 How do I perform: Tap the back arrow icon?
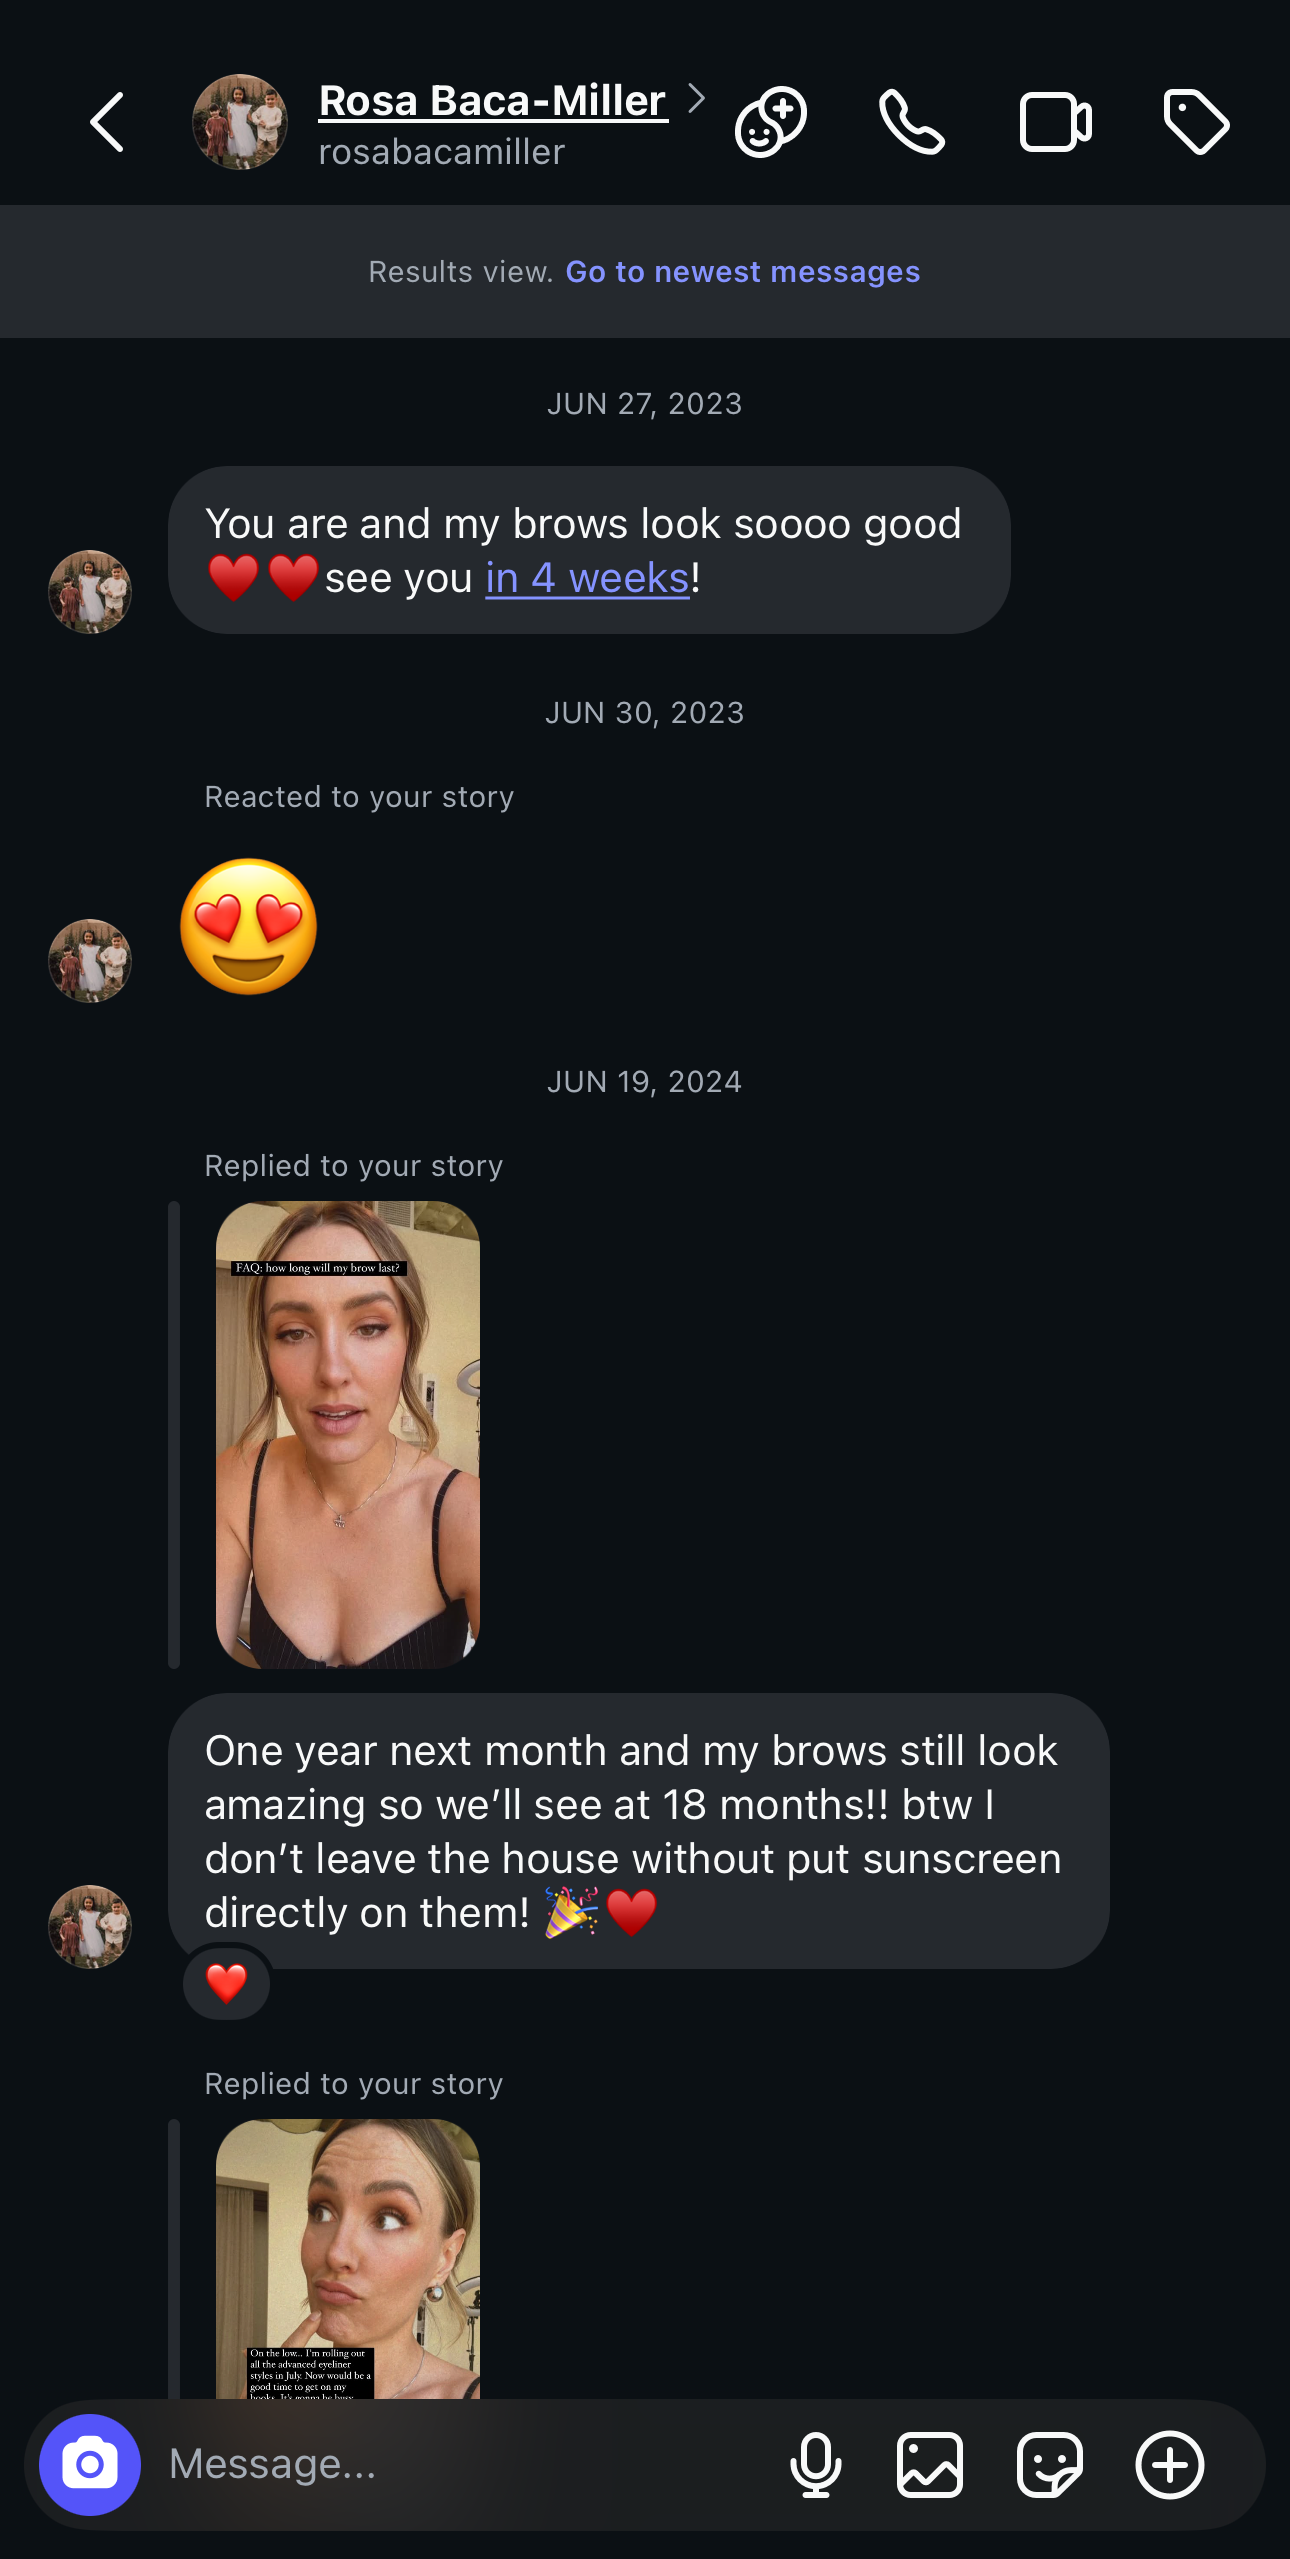107,123
